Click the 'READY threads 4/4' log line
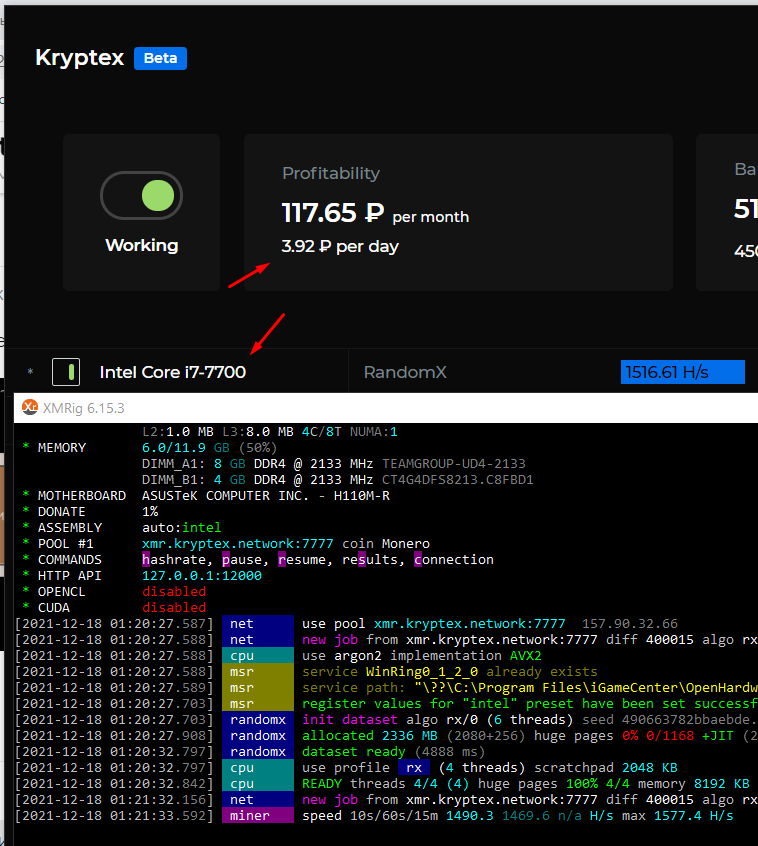The height and width of the screenshot is (846, 758). click(x=383, y=783)
